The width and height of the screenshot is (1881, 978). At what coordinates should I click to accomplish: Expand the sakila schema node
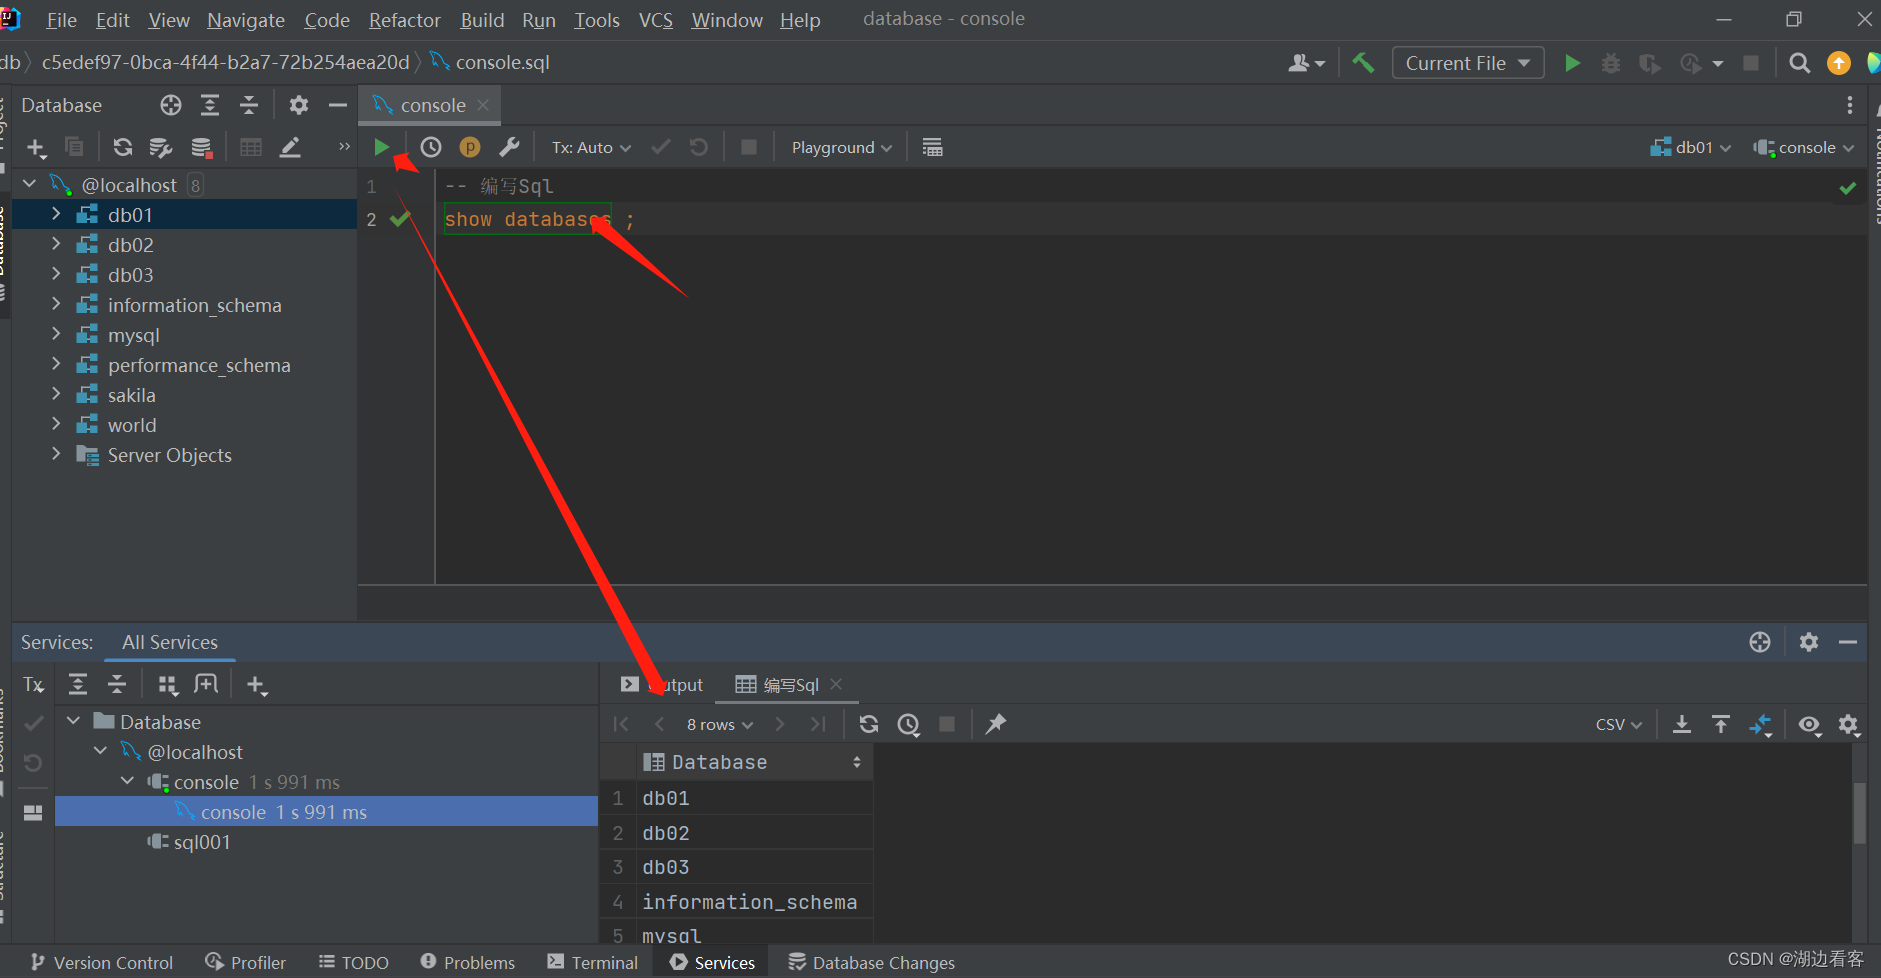coord(56,394)
